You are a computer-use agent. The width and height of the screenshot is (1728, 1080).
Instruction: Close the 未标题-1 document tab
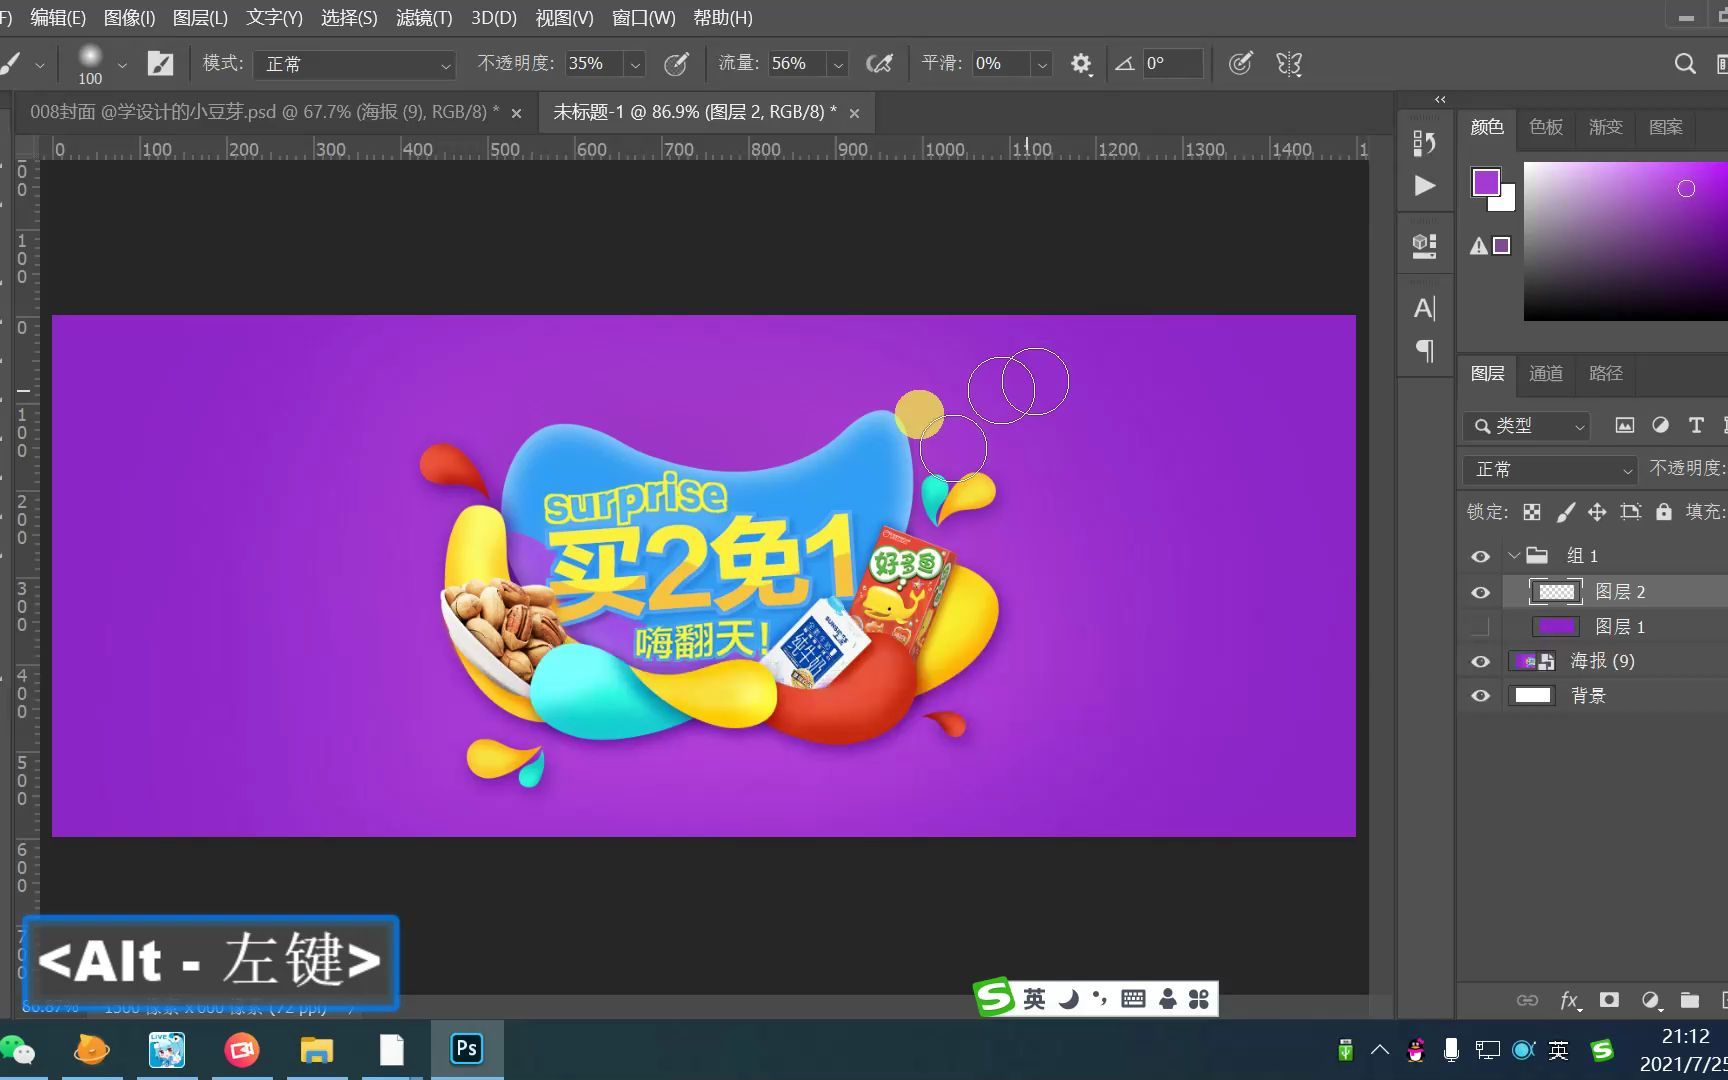coord(854,113)
